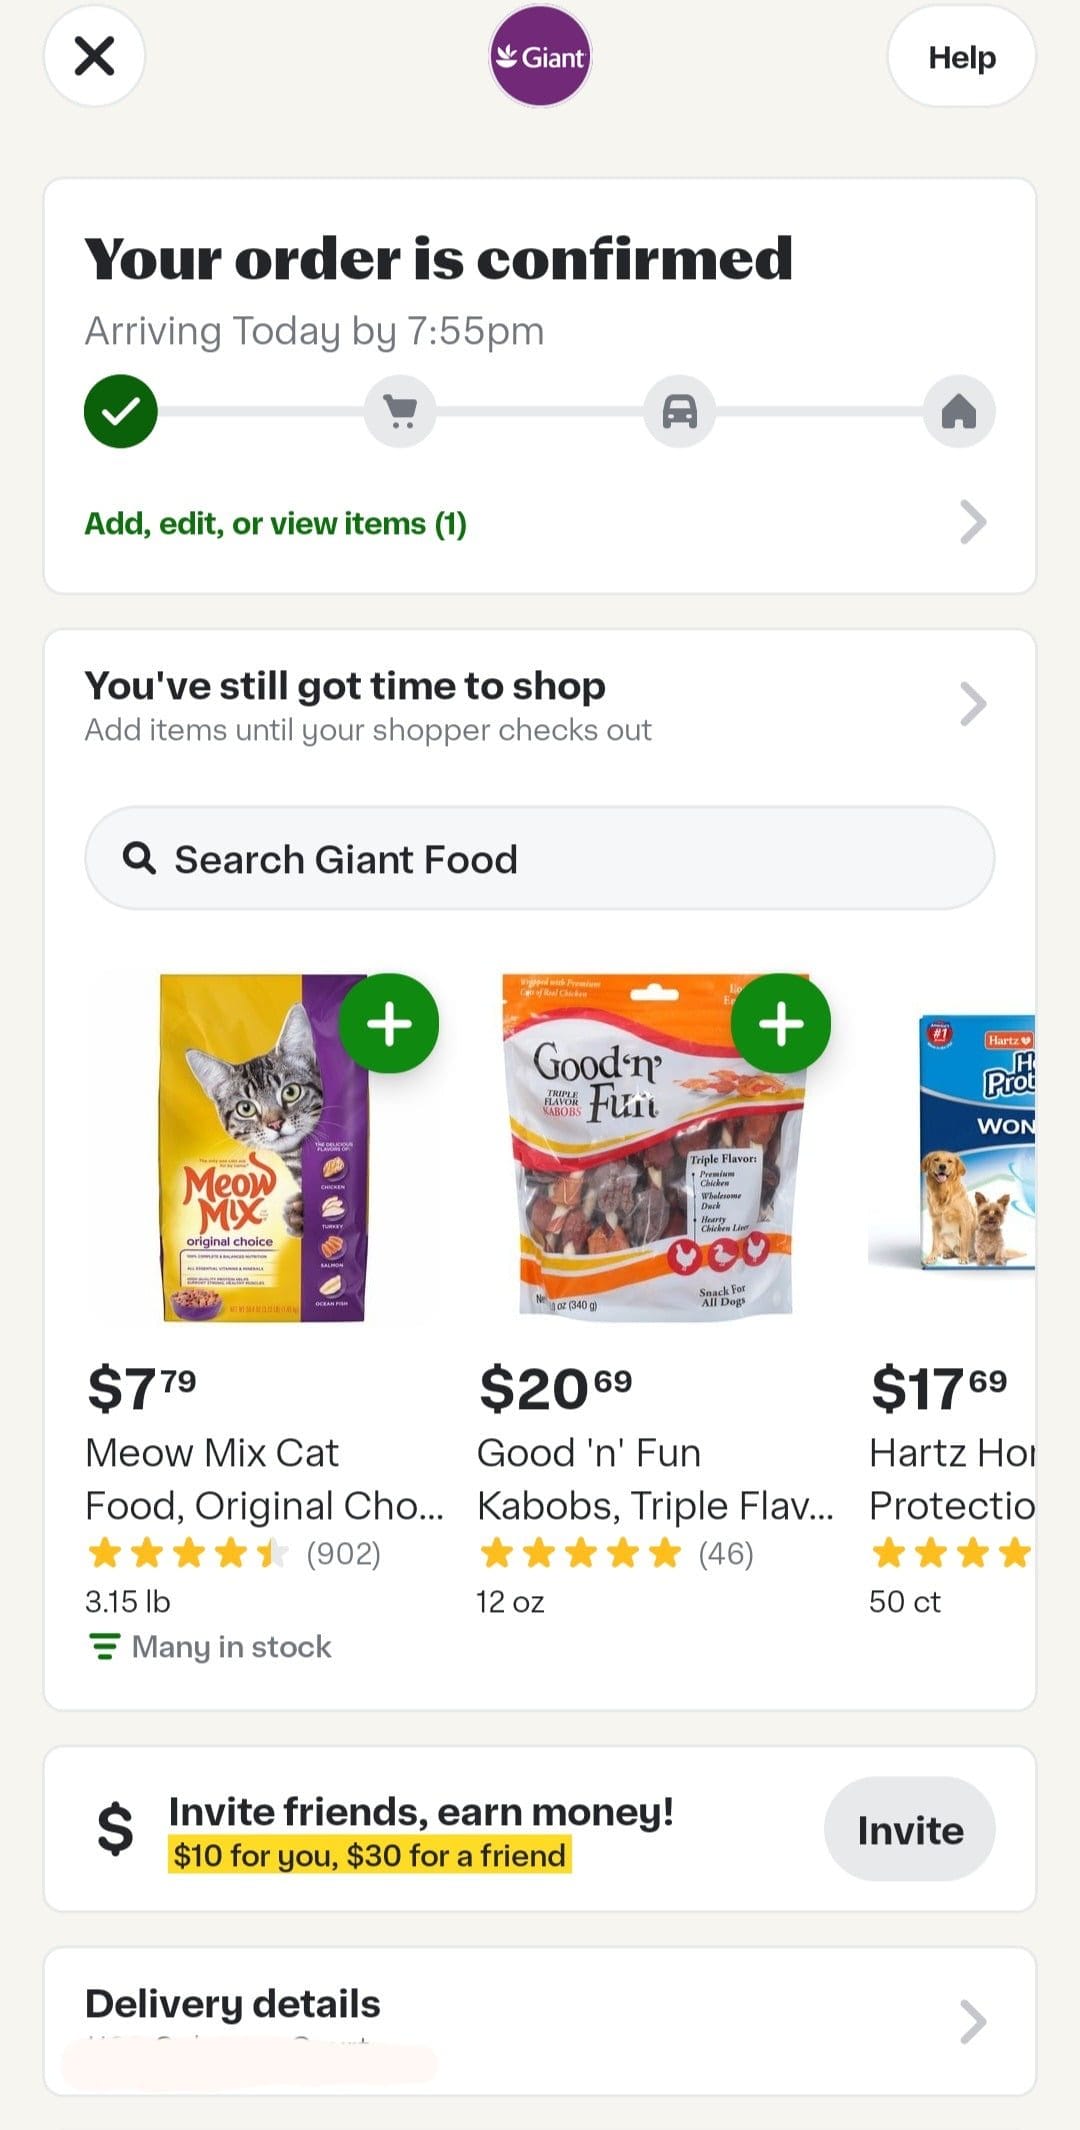
Task: Tap the shopping cart progress icon
Action: point(400,411)
